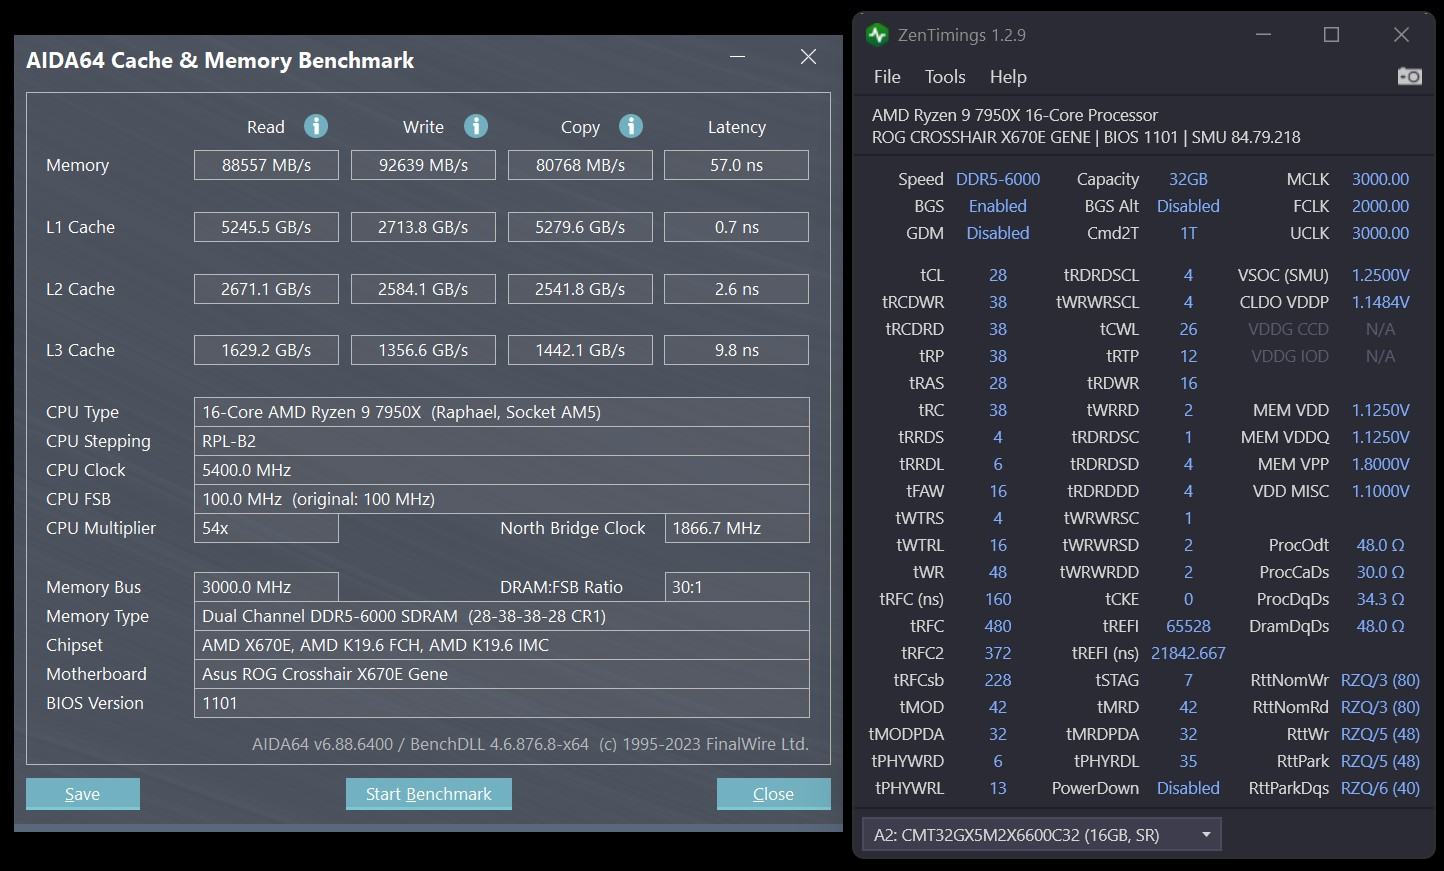The width and height of the screenshot is (1444, 871).
Task: Click the Copy info icon in AIDA64
Action: click(x=630, y=126)
